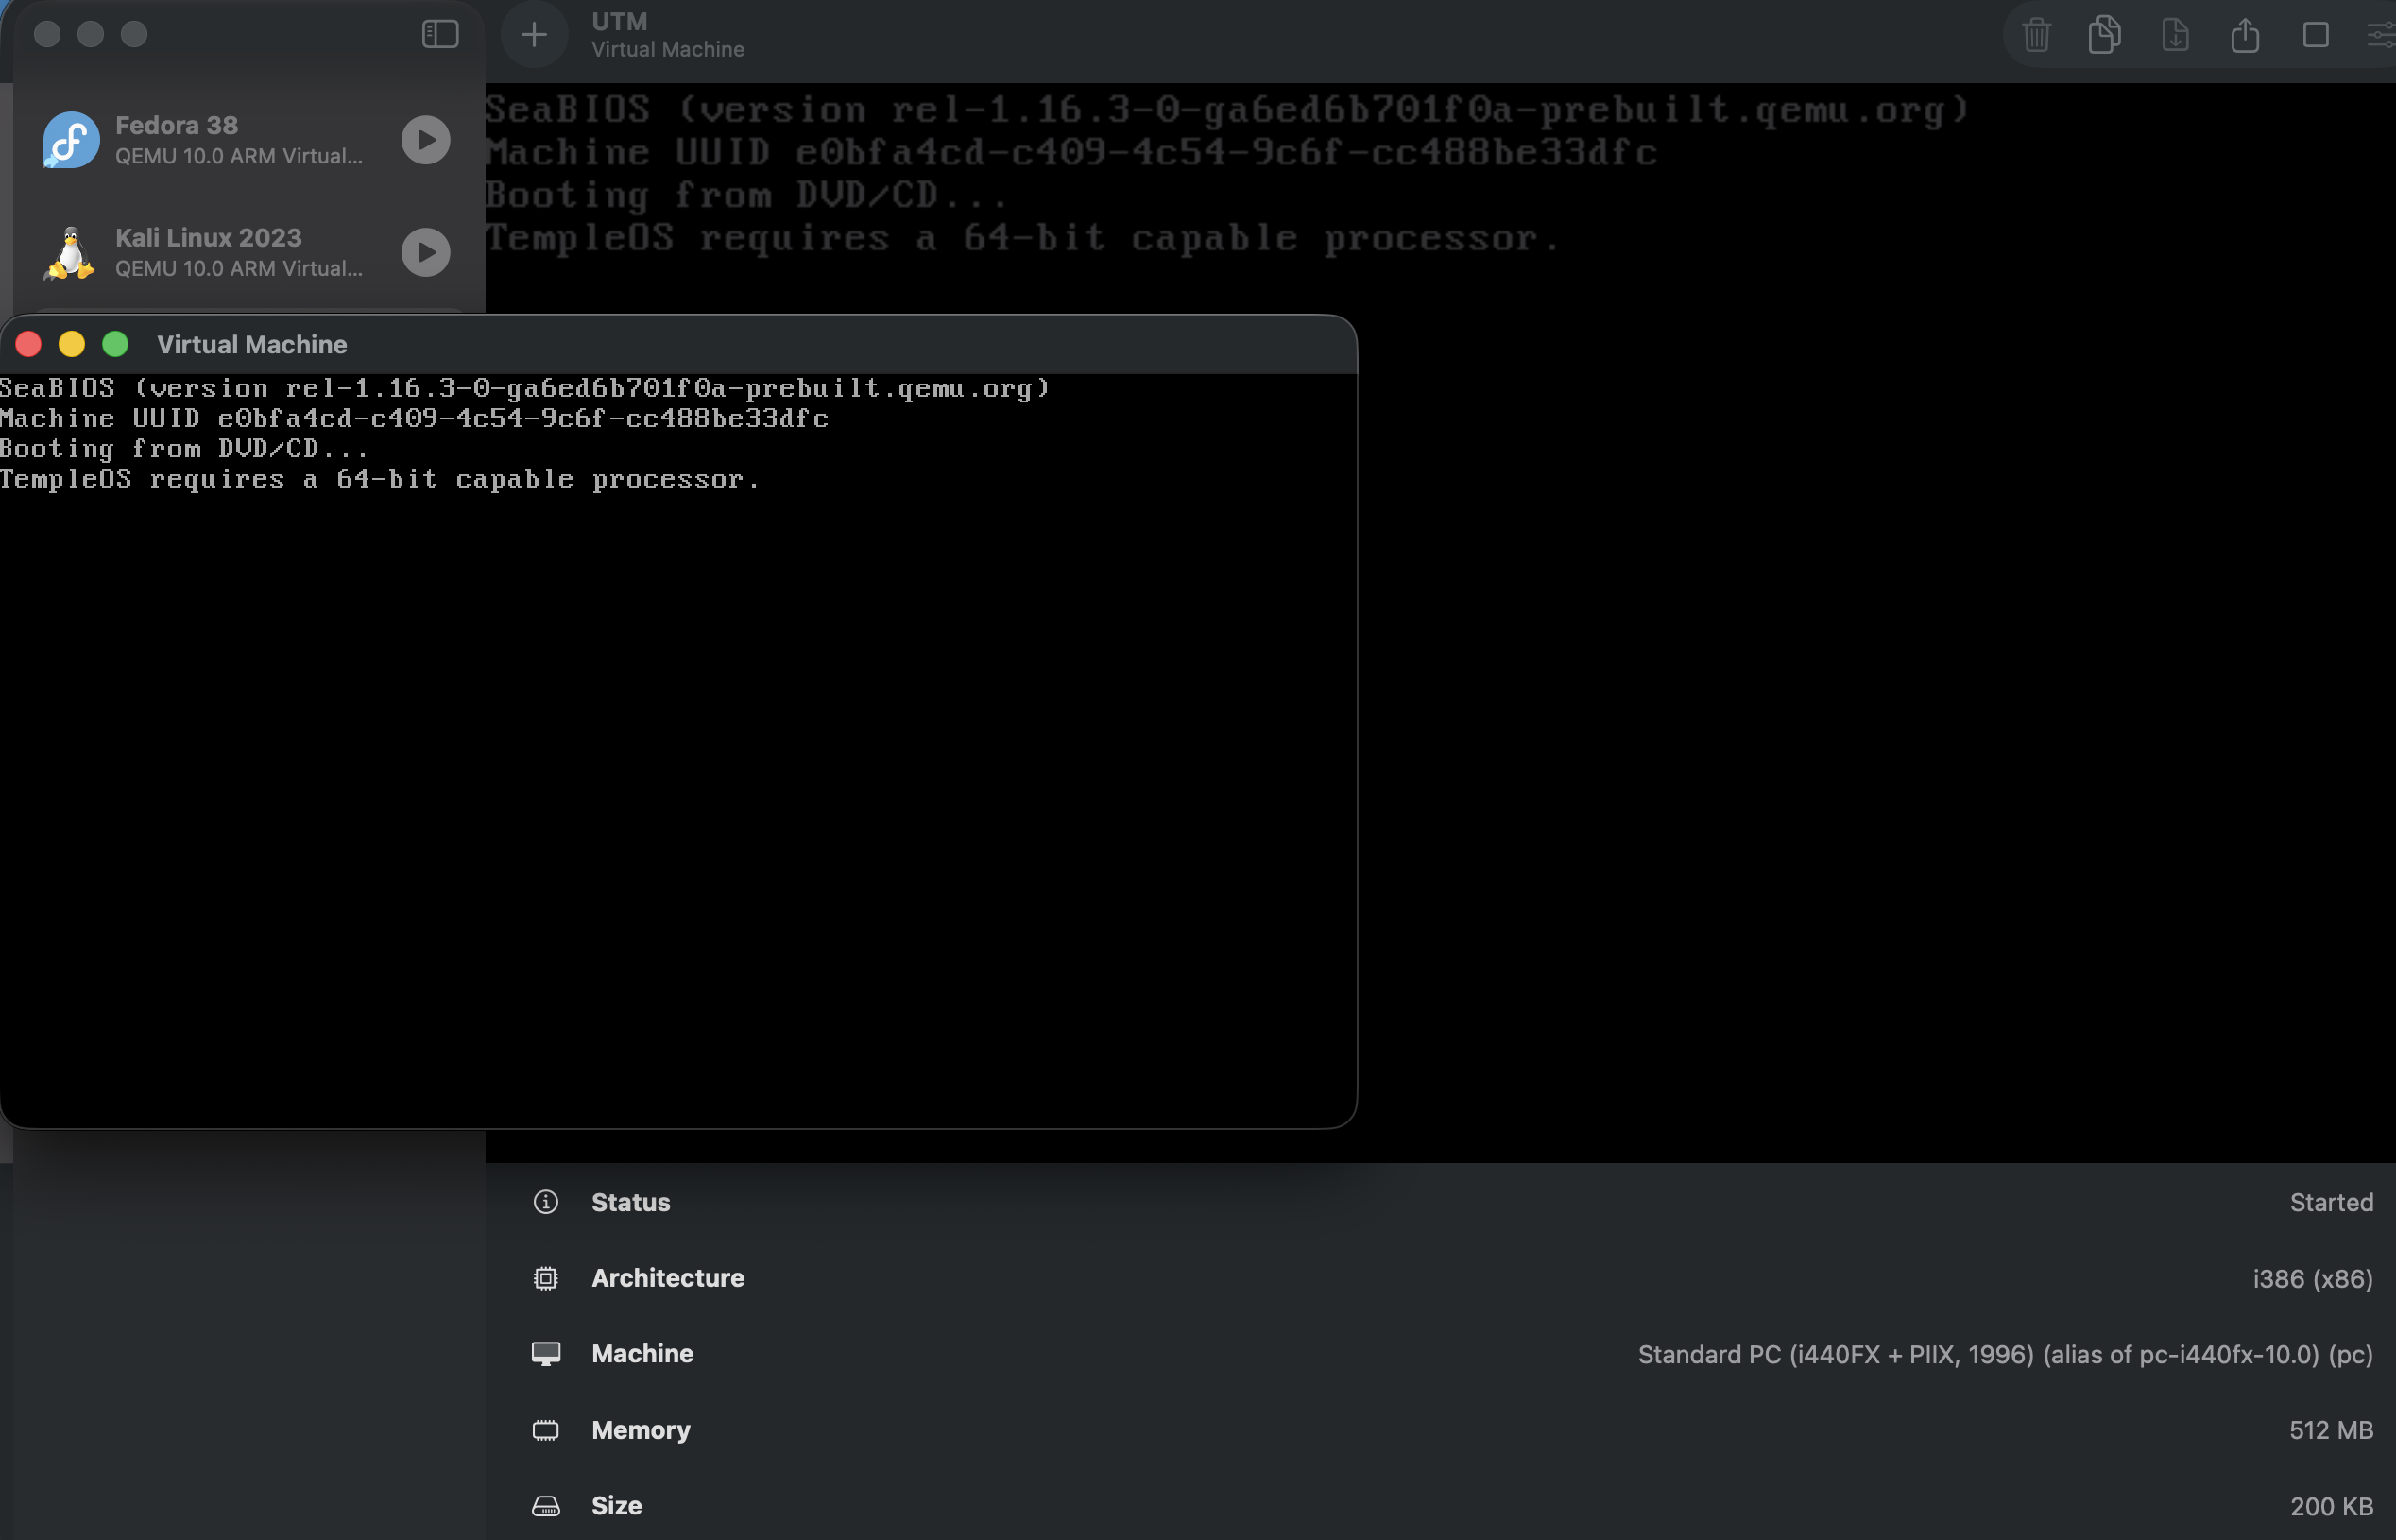Minimize the Virtual Machine console window
The height and width of the screenshot is (1540, 2396).
72,344
